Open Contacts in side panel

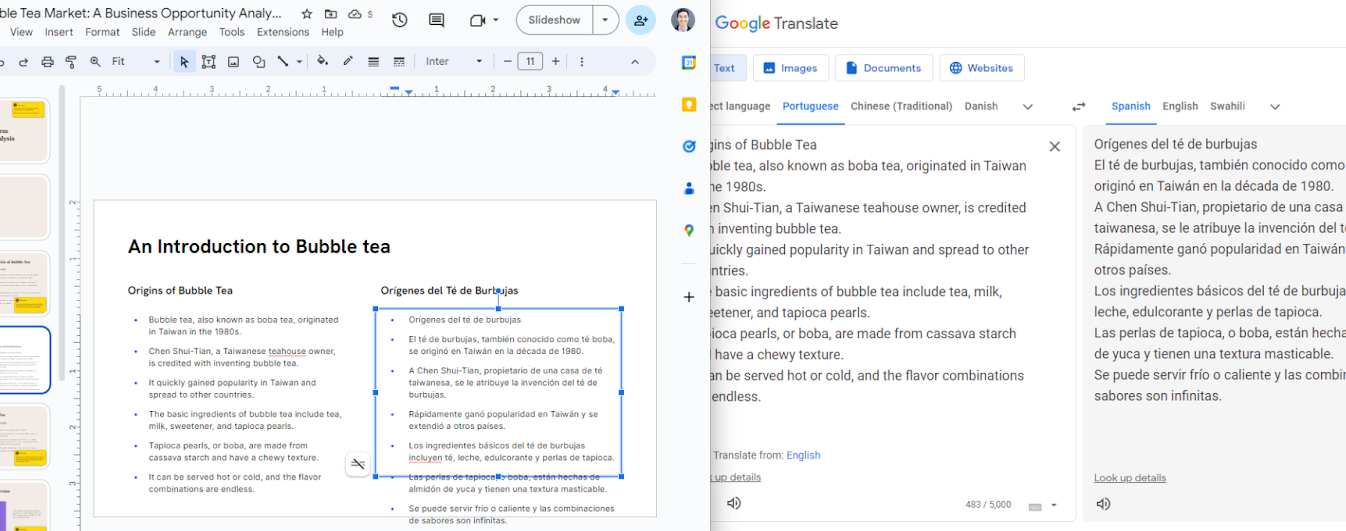[x=689, y=188]
